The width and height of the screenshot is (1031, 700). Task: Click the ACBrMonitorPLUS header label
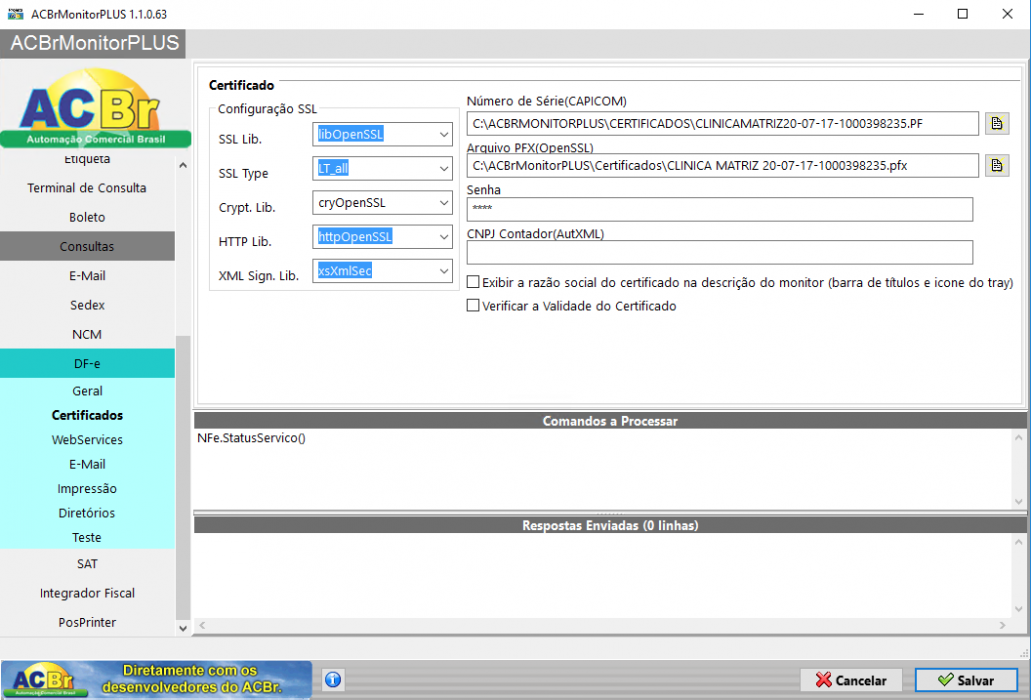click(x=95, y=43)
